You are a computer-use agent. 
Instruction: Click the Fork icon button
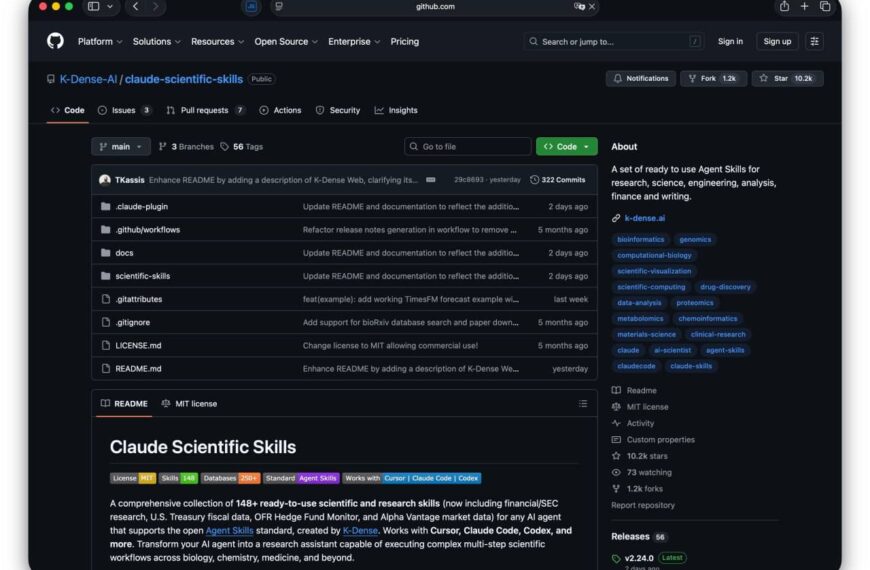714,79
